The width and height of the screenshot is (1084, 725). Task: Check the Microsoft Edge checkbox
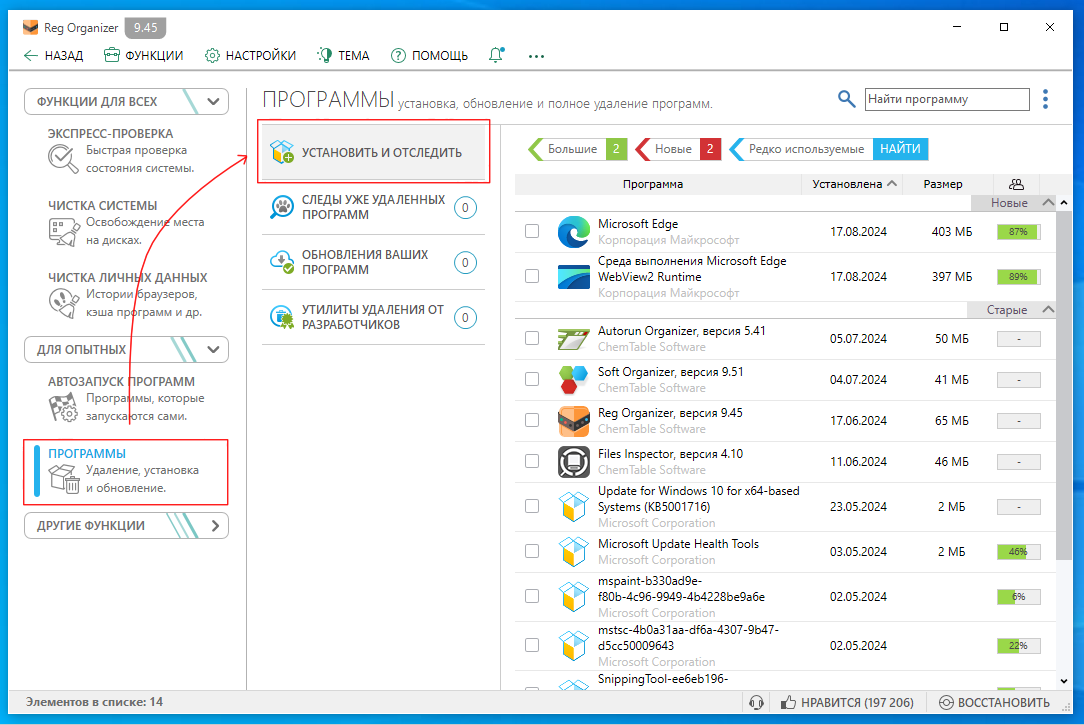(532, 232)
